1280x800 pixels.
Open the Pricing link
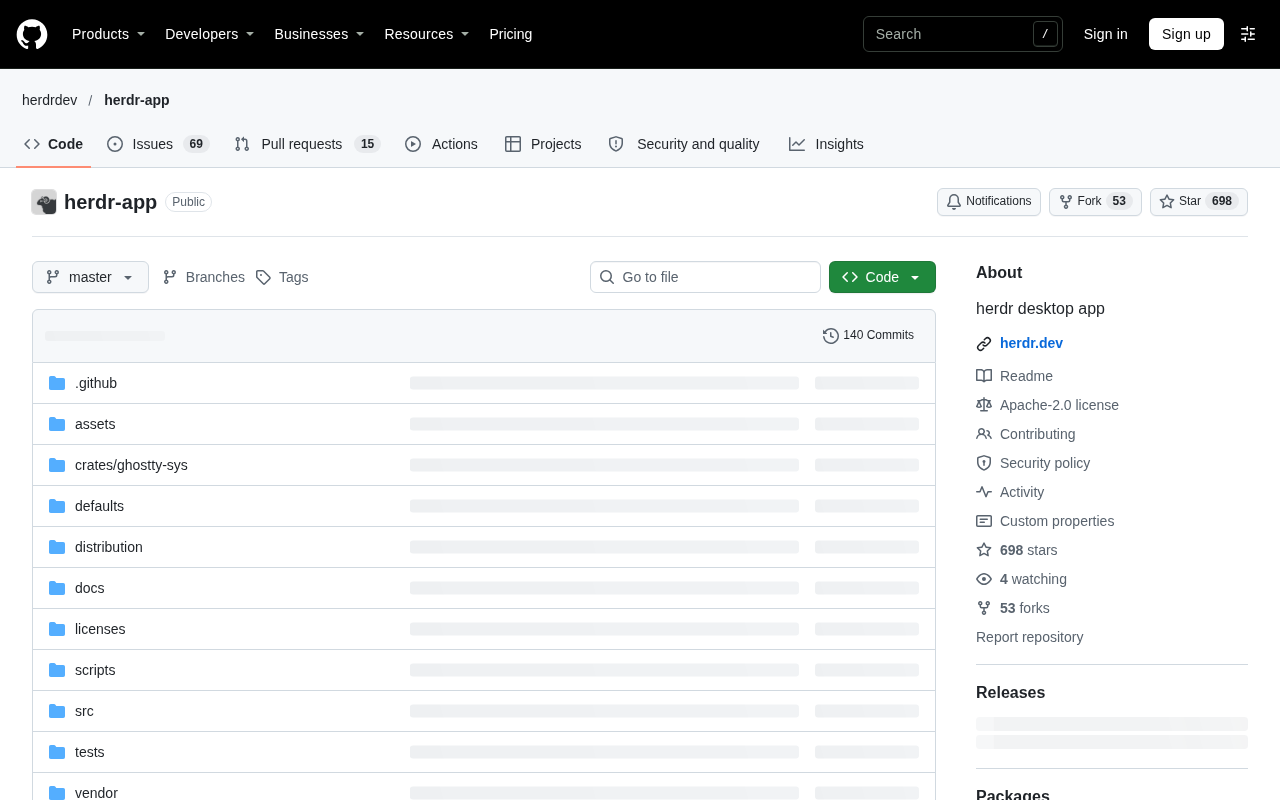(511, 34)
